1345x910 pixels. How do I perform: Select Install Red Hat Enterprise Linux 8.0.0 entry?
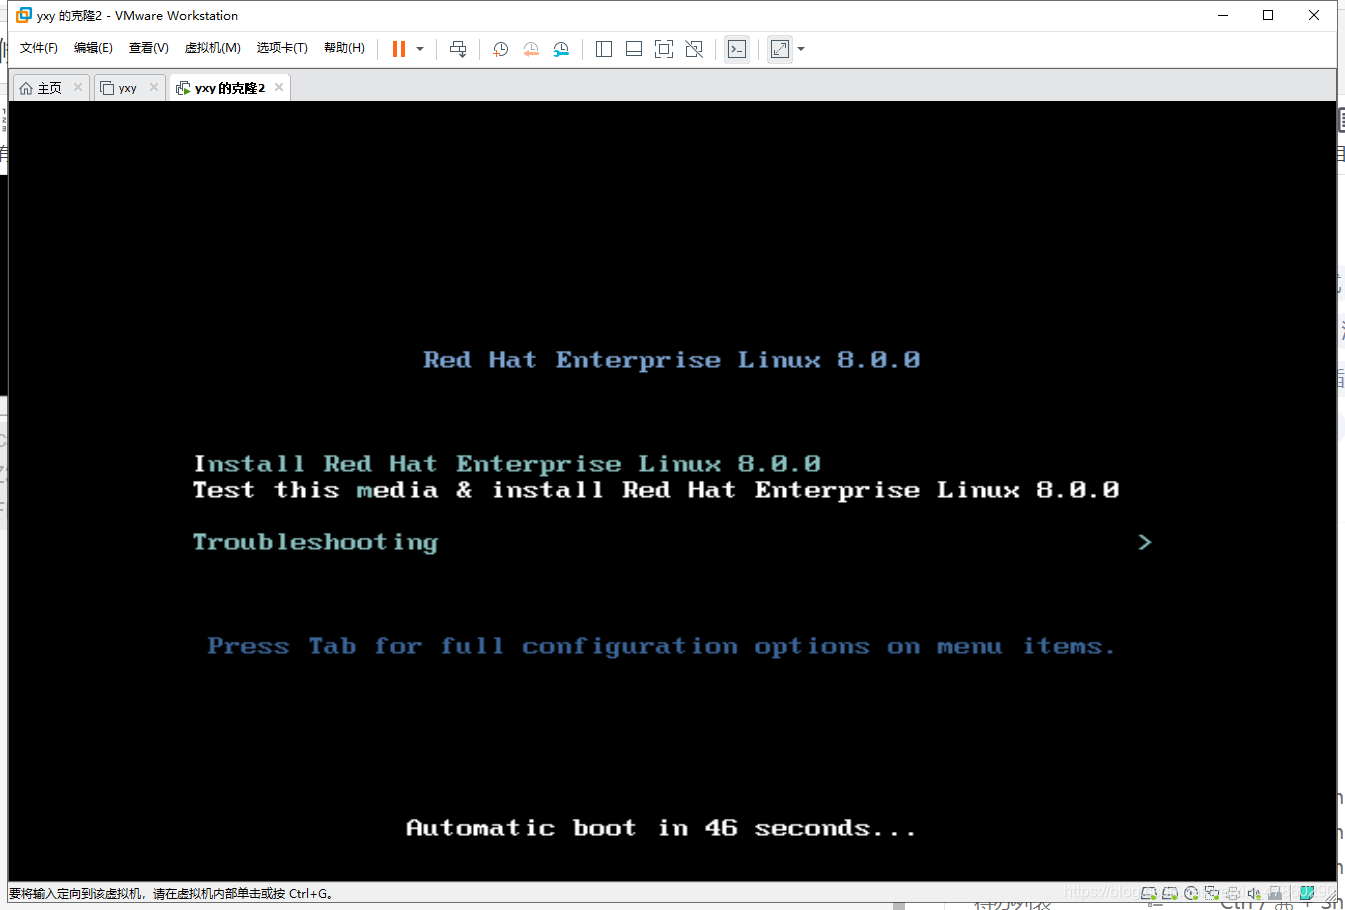pyautogui.click(x=507, y=464)
